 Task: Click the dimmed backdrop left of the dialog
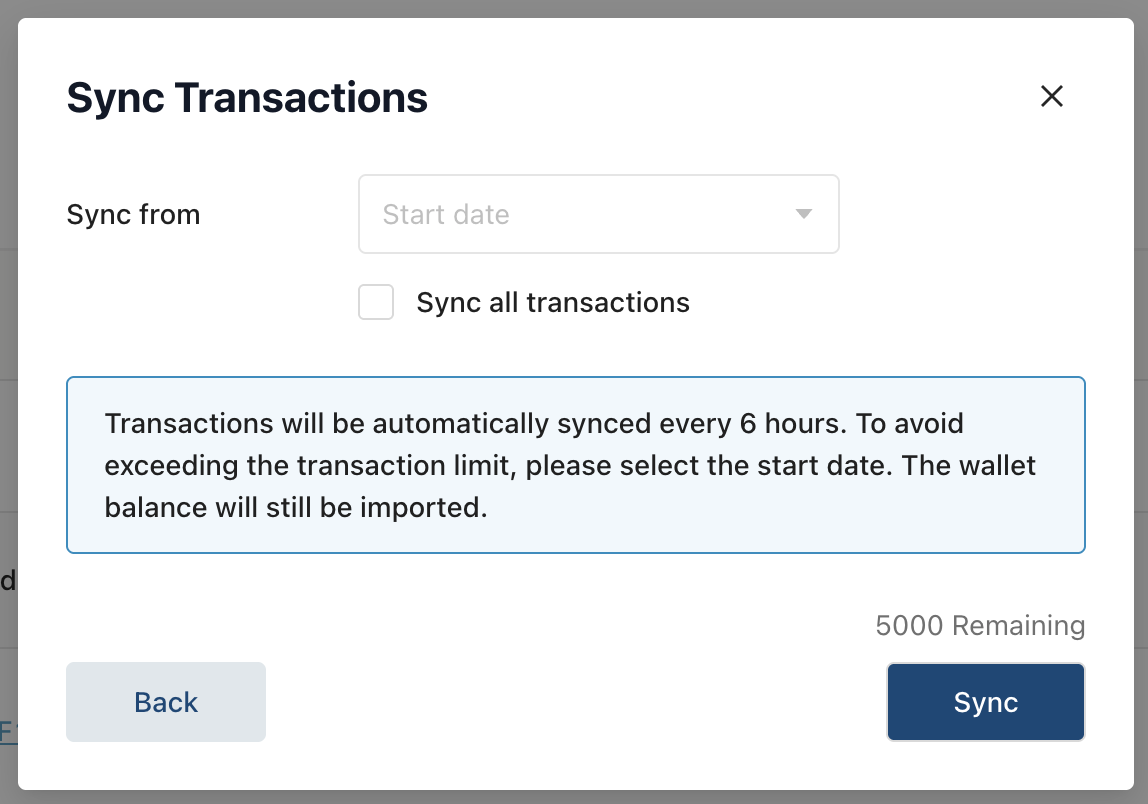8,400
